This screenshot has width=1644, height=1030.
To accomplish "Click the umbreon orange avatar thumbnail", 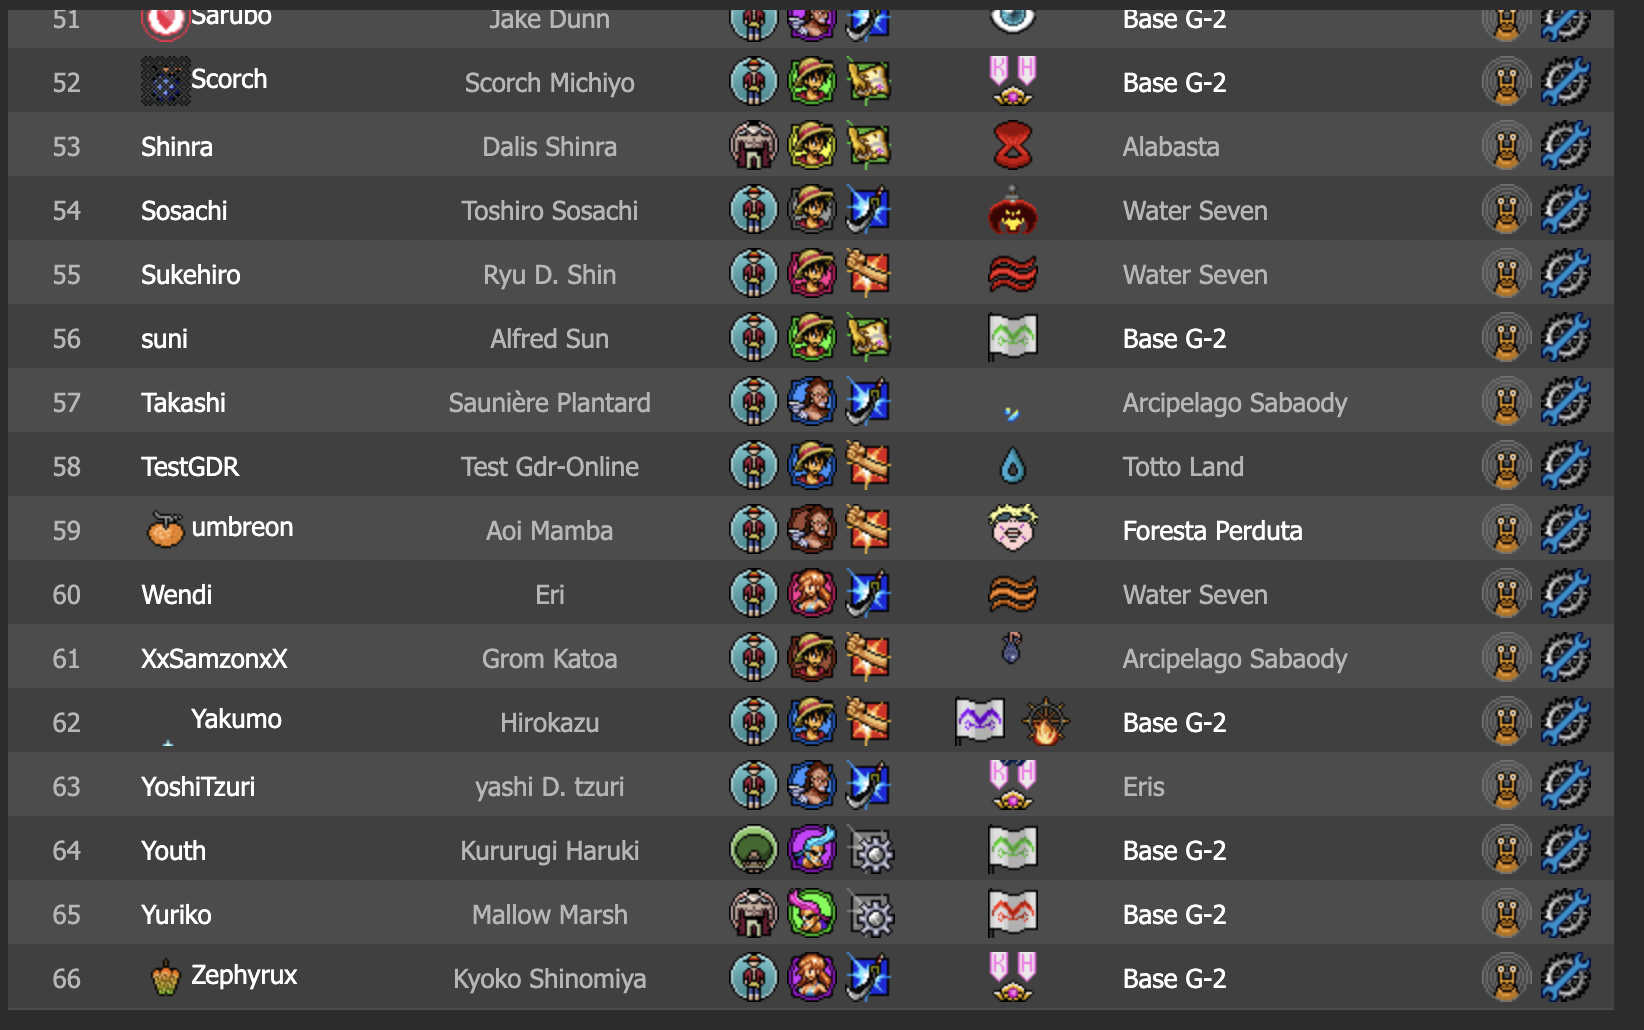I will pyautogui.click(x=165, y=529).
